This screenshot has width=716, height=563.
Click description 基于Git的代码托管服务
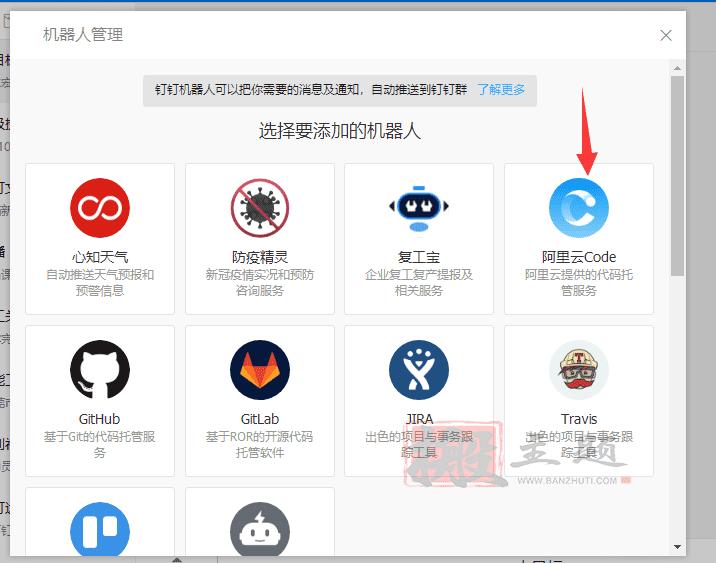pyautogui.click(x=100, y=444)
